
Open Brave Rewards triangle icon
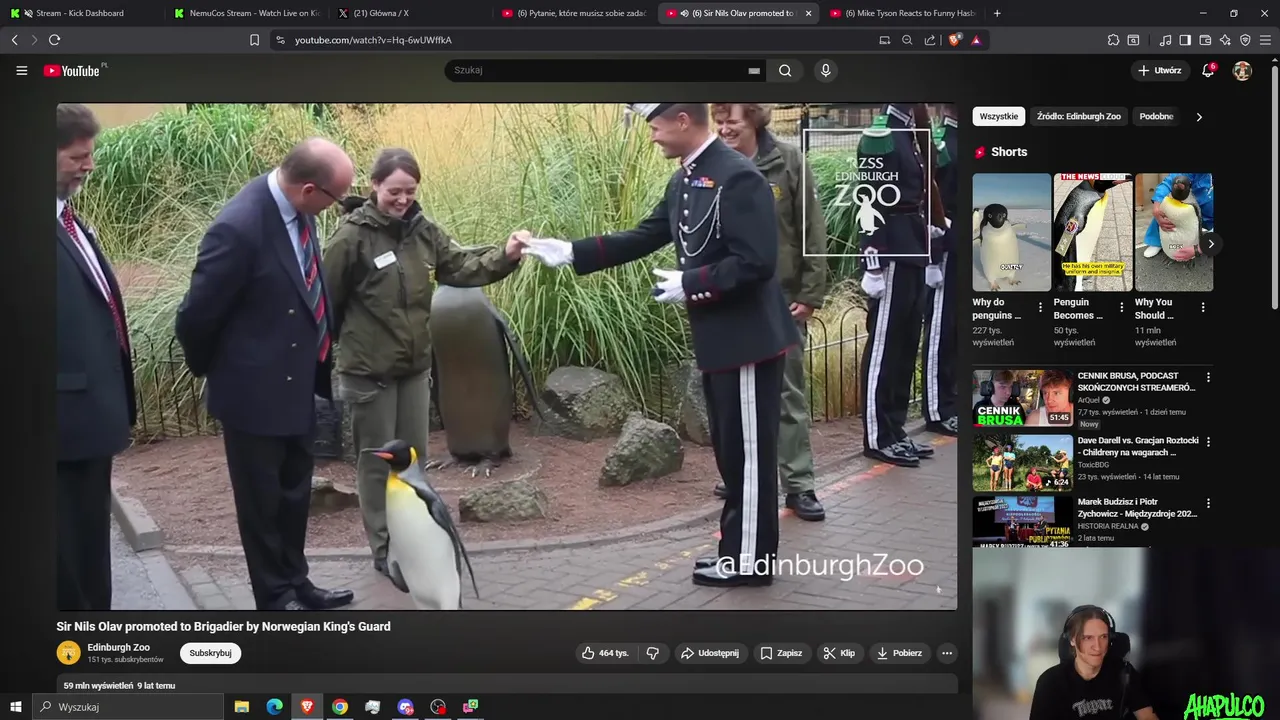coord(976,40)
